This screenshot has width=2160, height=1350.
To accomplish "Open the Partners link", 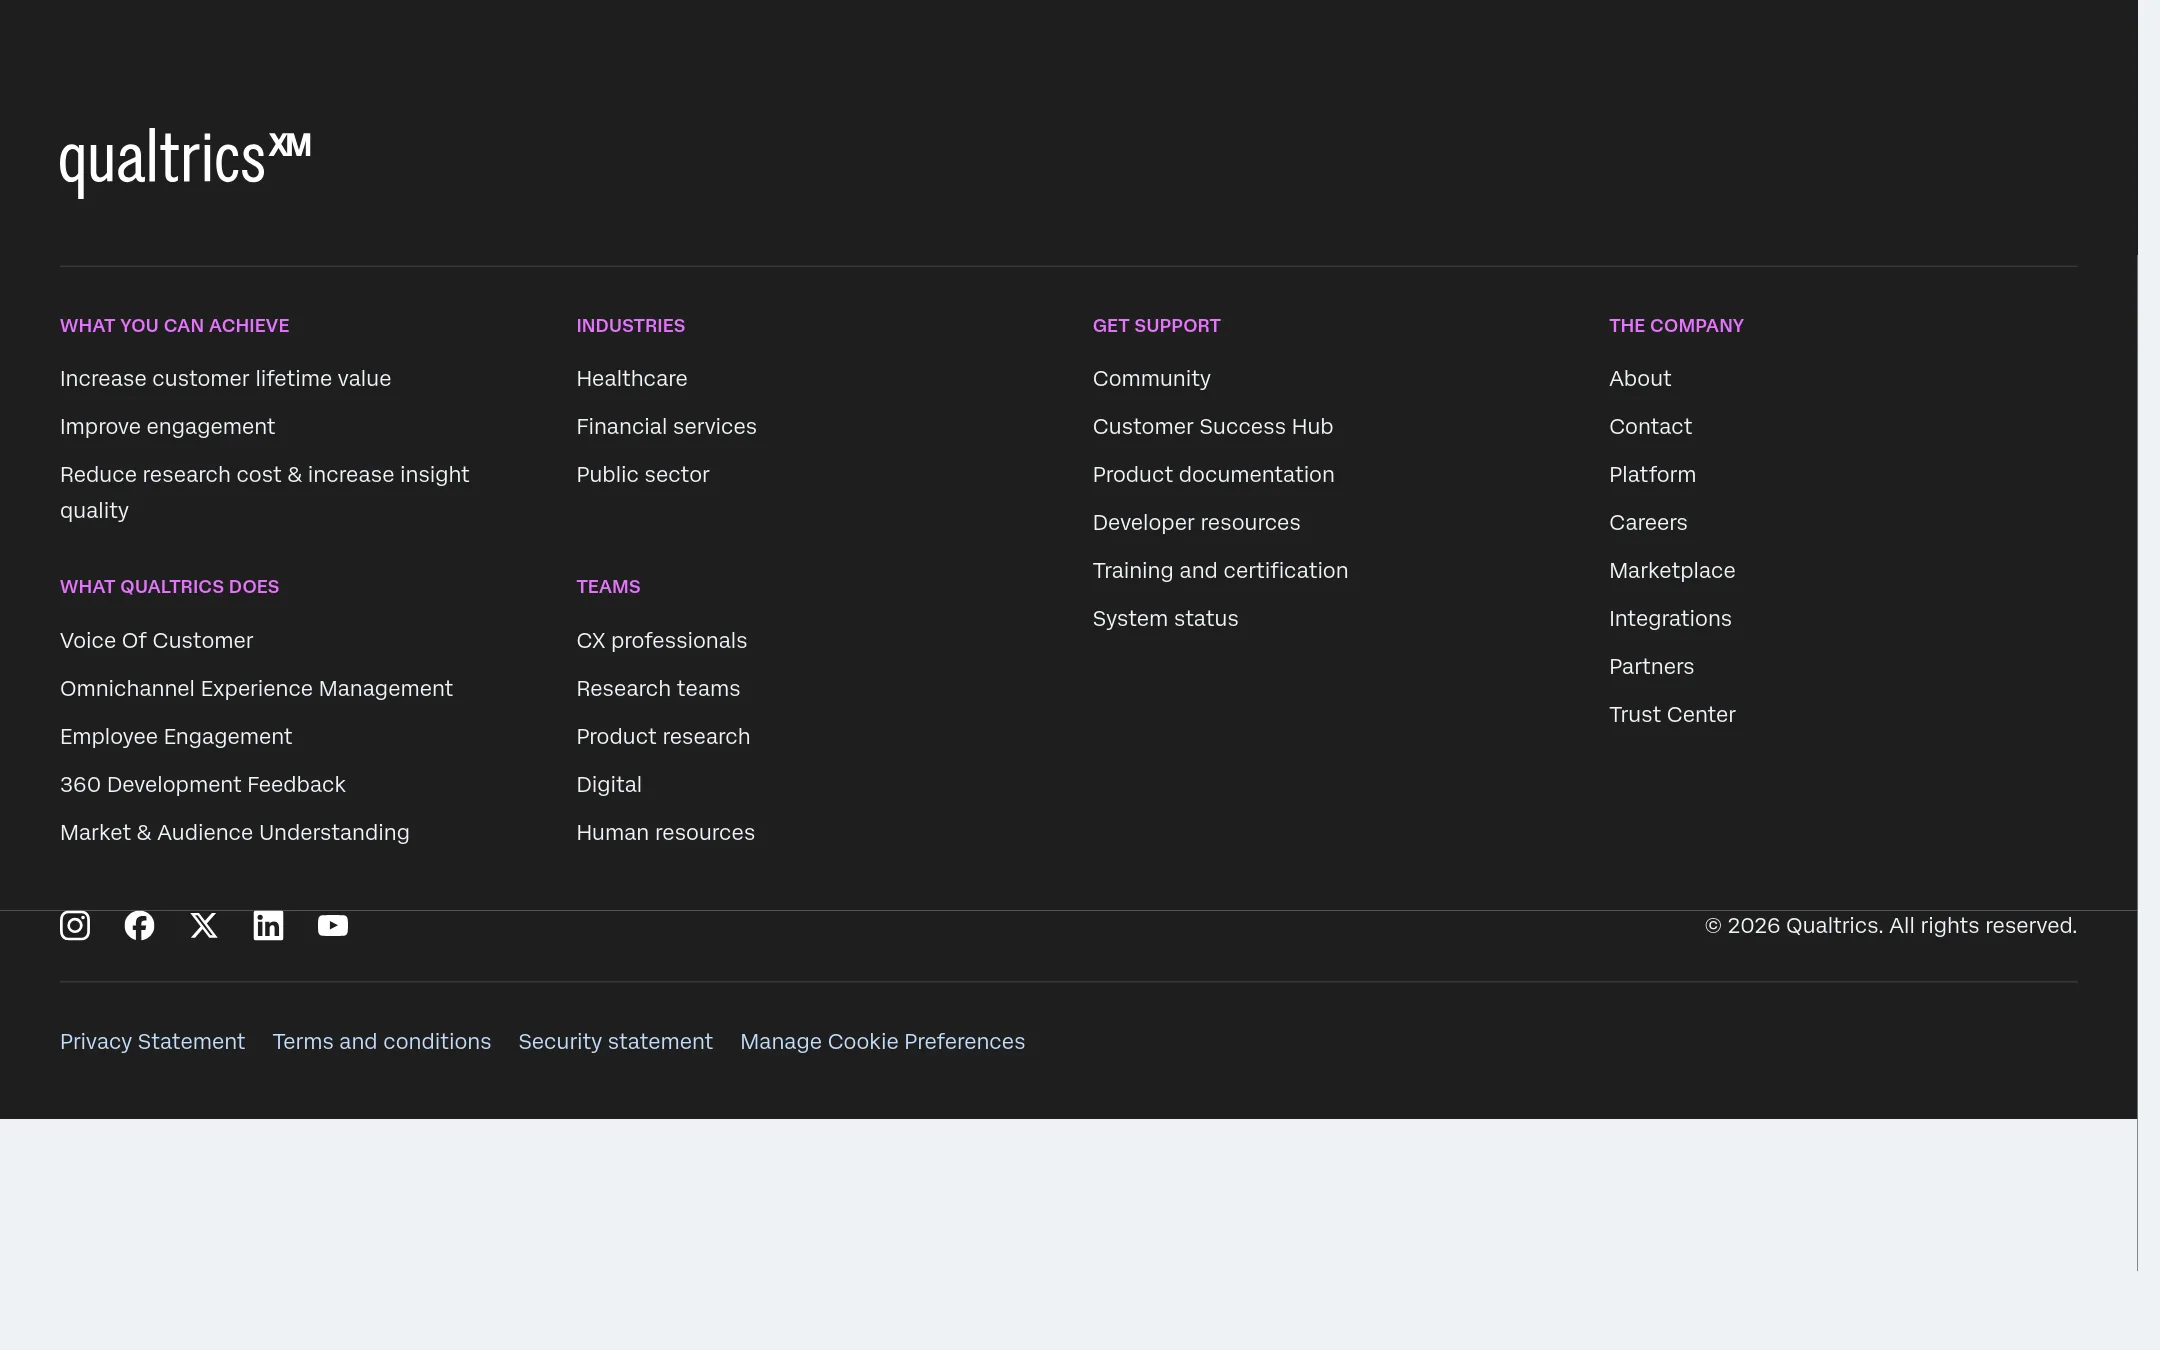I will pyautogui.click(x=1651, y=667).
